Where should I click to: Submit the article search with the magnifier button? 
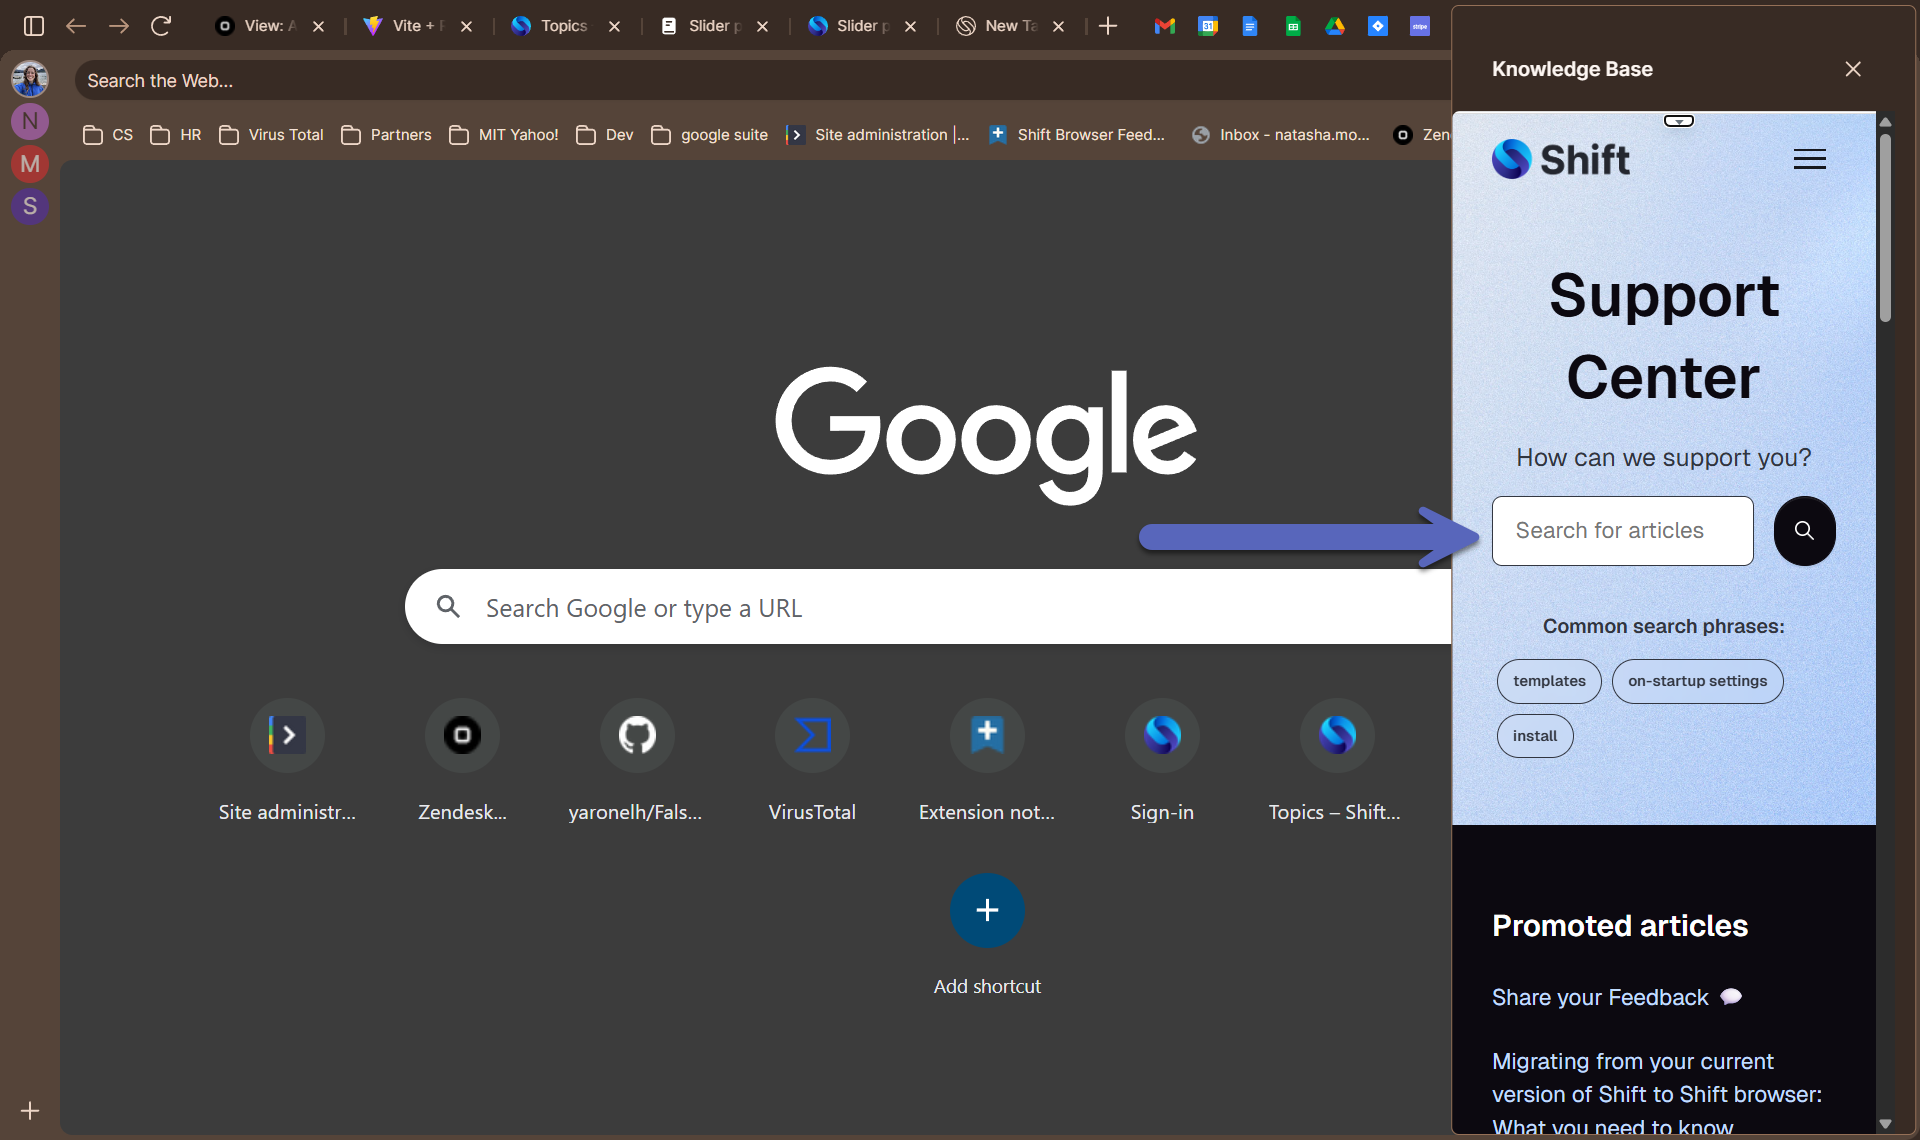tap(1804, 531)
